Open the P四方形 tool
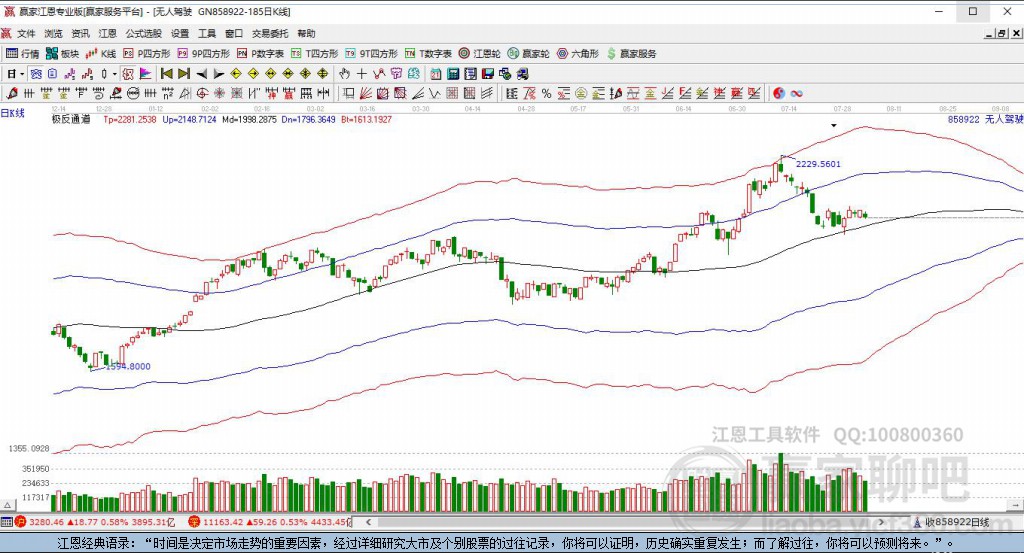This screenshot has width=1024, height=553. pos(147,54)
